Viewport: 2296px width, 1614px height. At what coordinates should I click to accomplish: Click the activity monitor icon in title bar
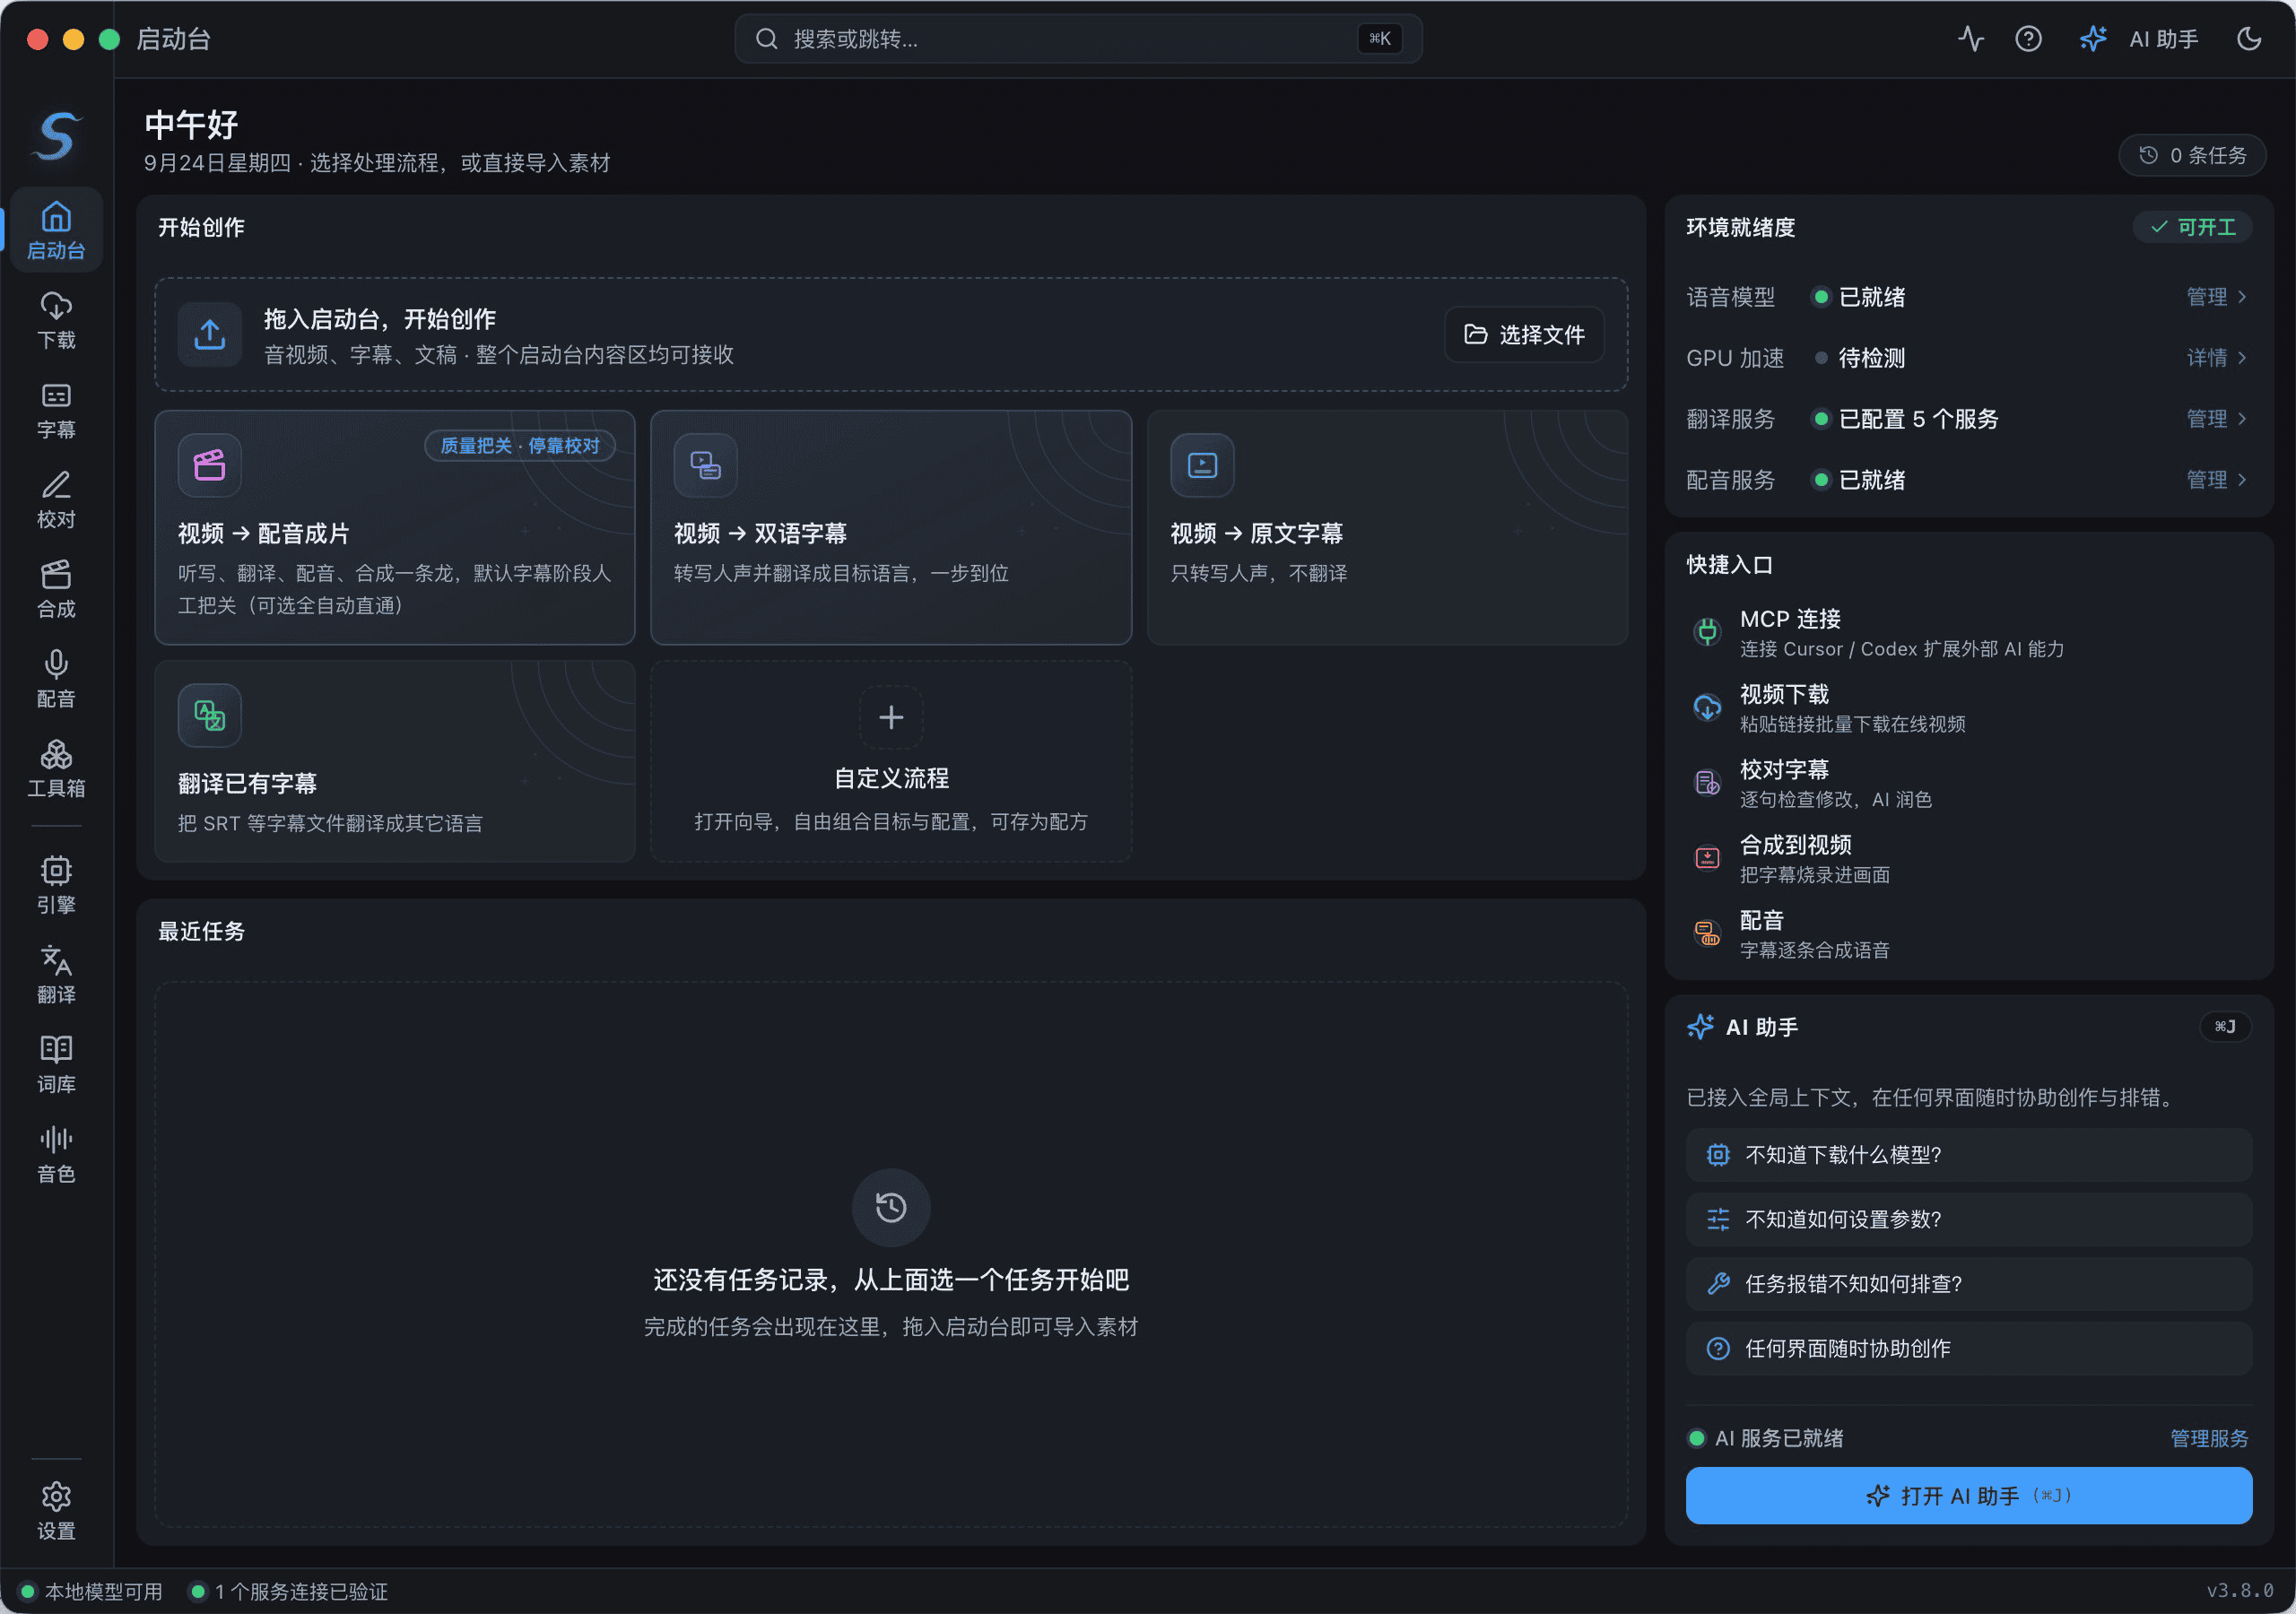click(x=1970, y=39)
